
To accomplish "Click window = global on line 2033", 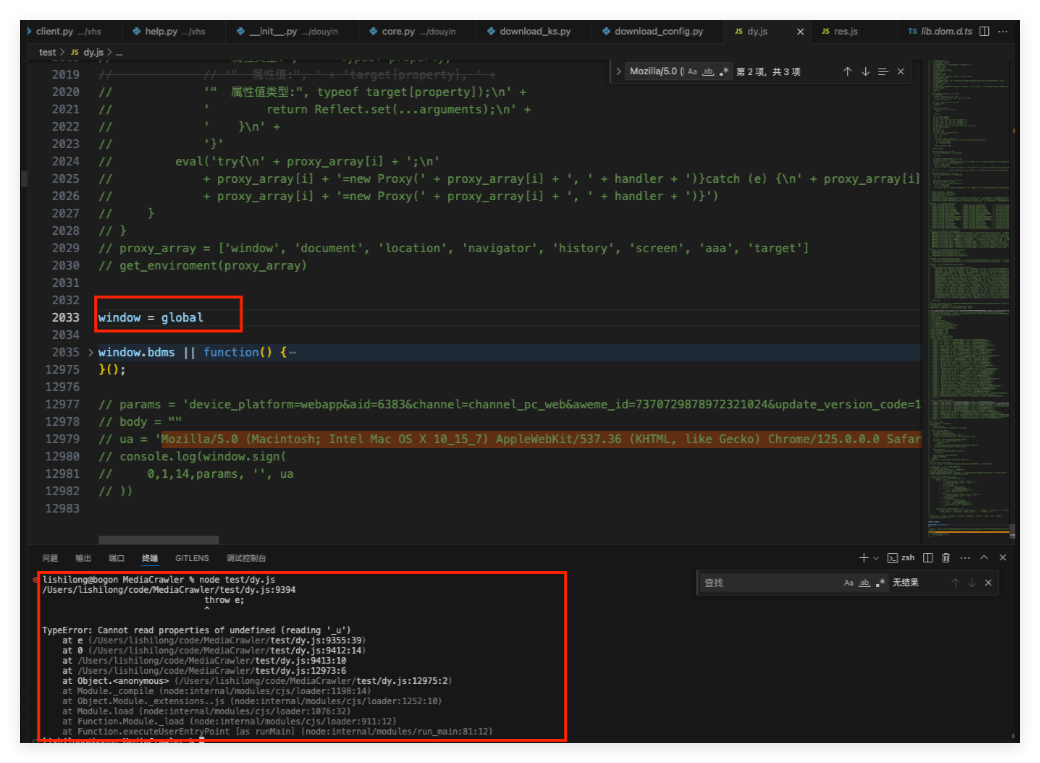I will click(151, 318).
